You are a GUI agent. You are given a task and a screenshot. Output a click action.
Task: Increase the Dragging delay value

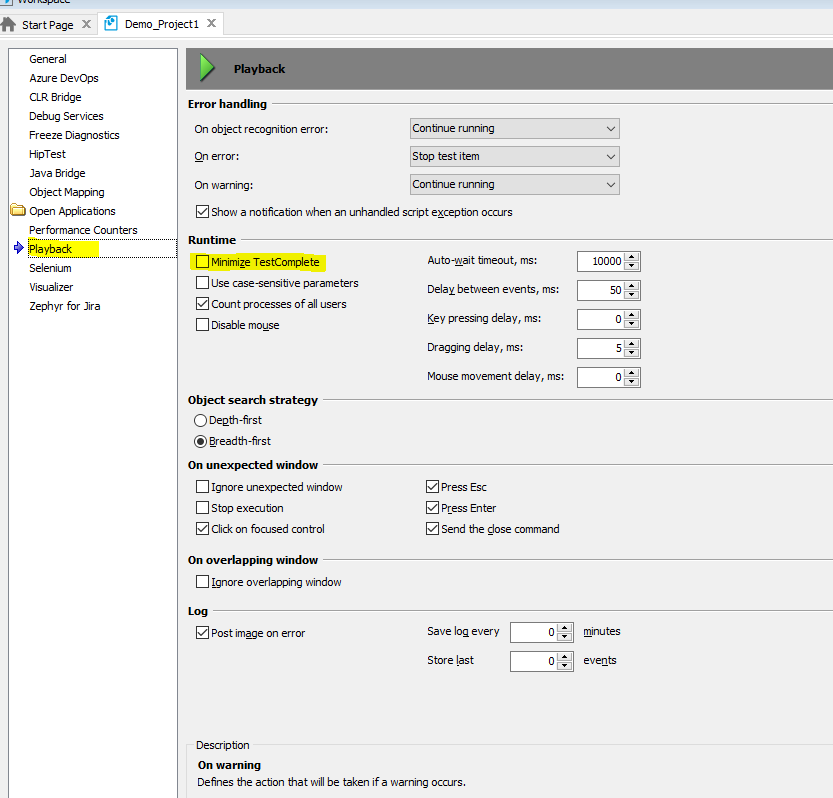click(x=632, y=343)
